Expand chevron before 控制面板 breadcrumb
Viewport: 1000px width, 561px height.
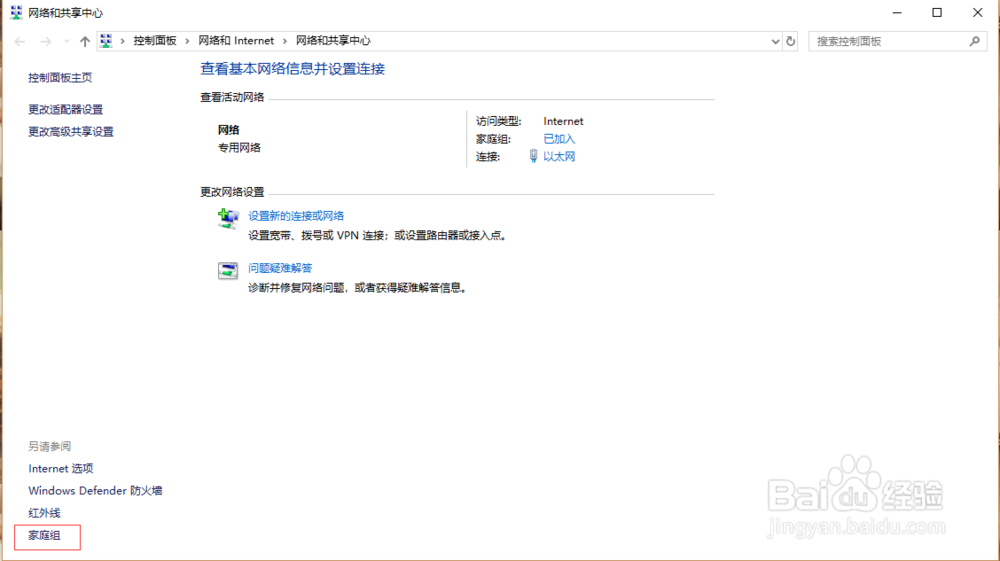122,41
